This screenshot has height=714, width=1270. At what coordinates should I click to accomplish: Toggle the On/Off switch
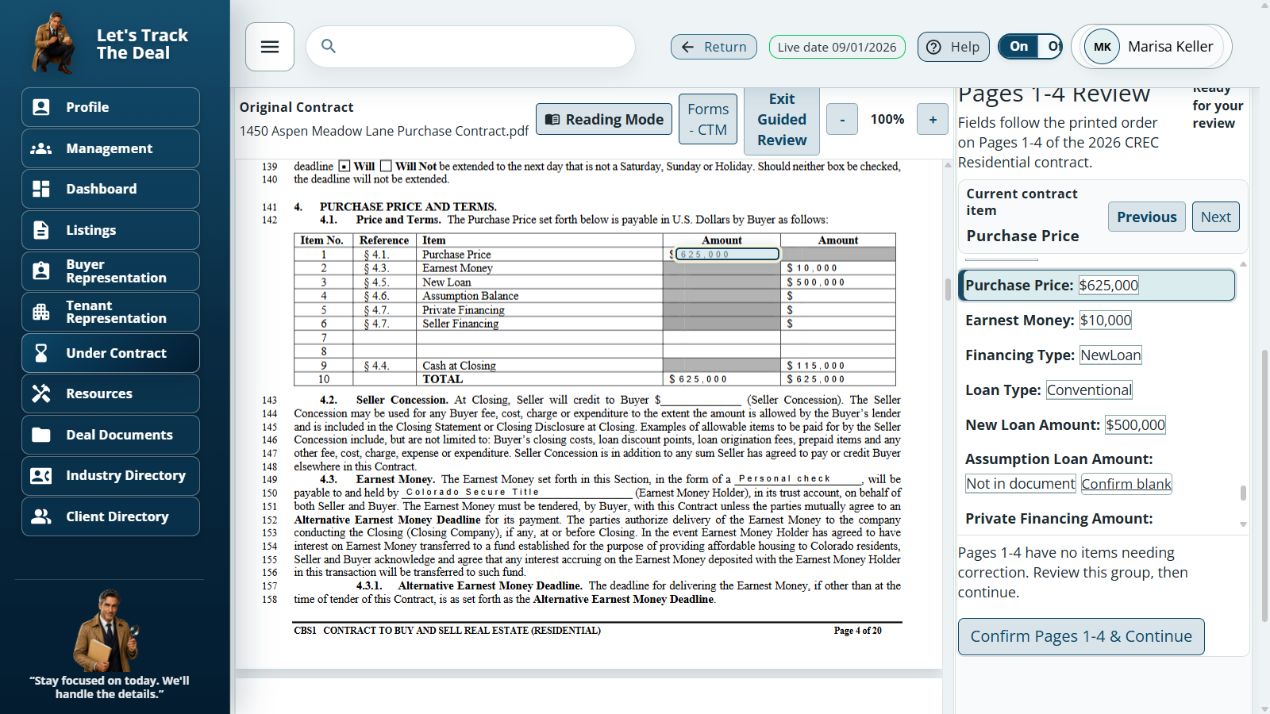tap(1030, 46)
